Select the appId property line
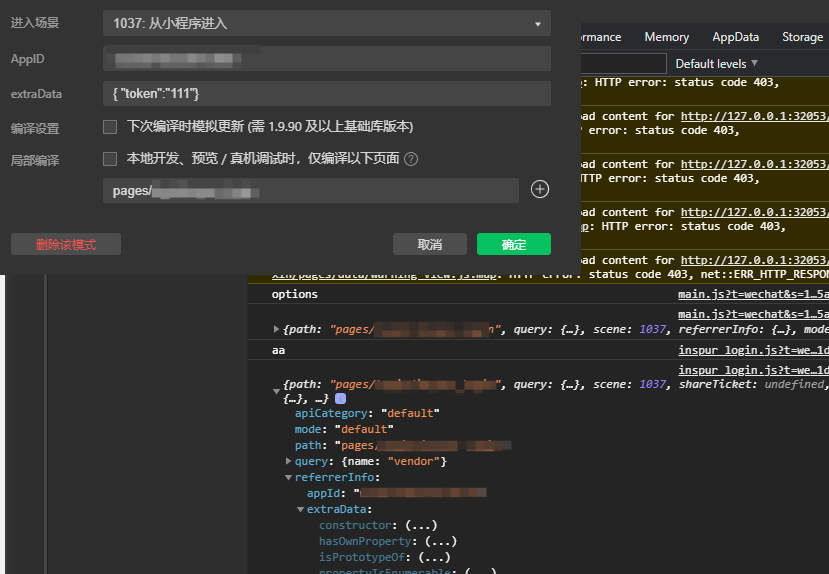Viewport: 829px width, 574px height. click(397, 493)
